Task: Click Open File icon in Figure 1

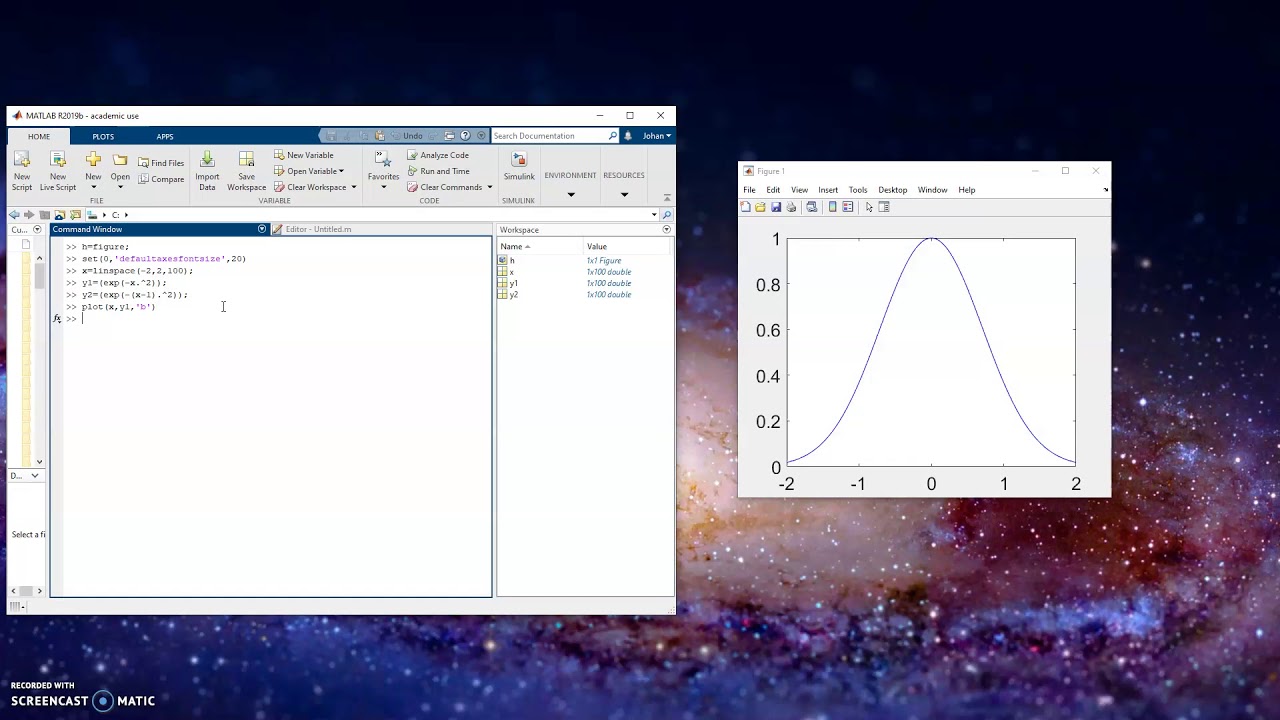Action: [x=760, y=207]
